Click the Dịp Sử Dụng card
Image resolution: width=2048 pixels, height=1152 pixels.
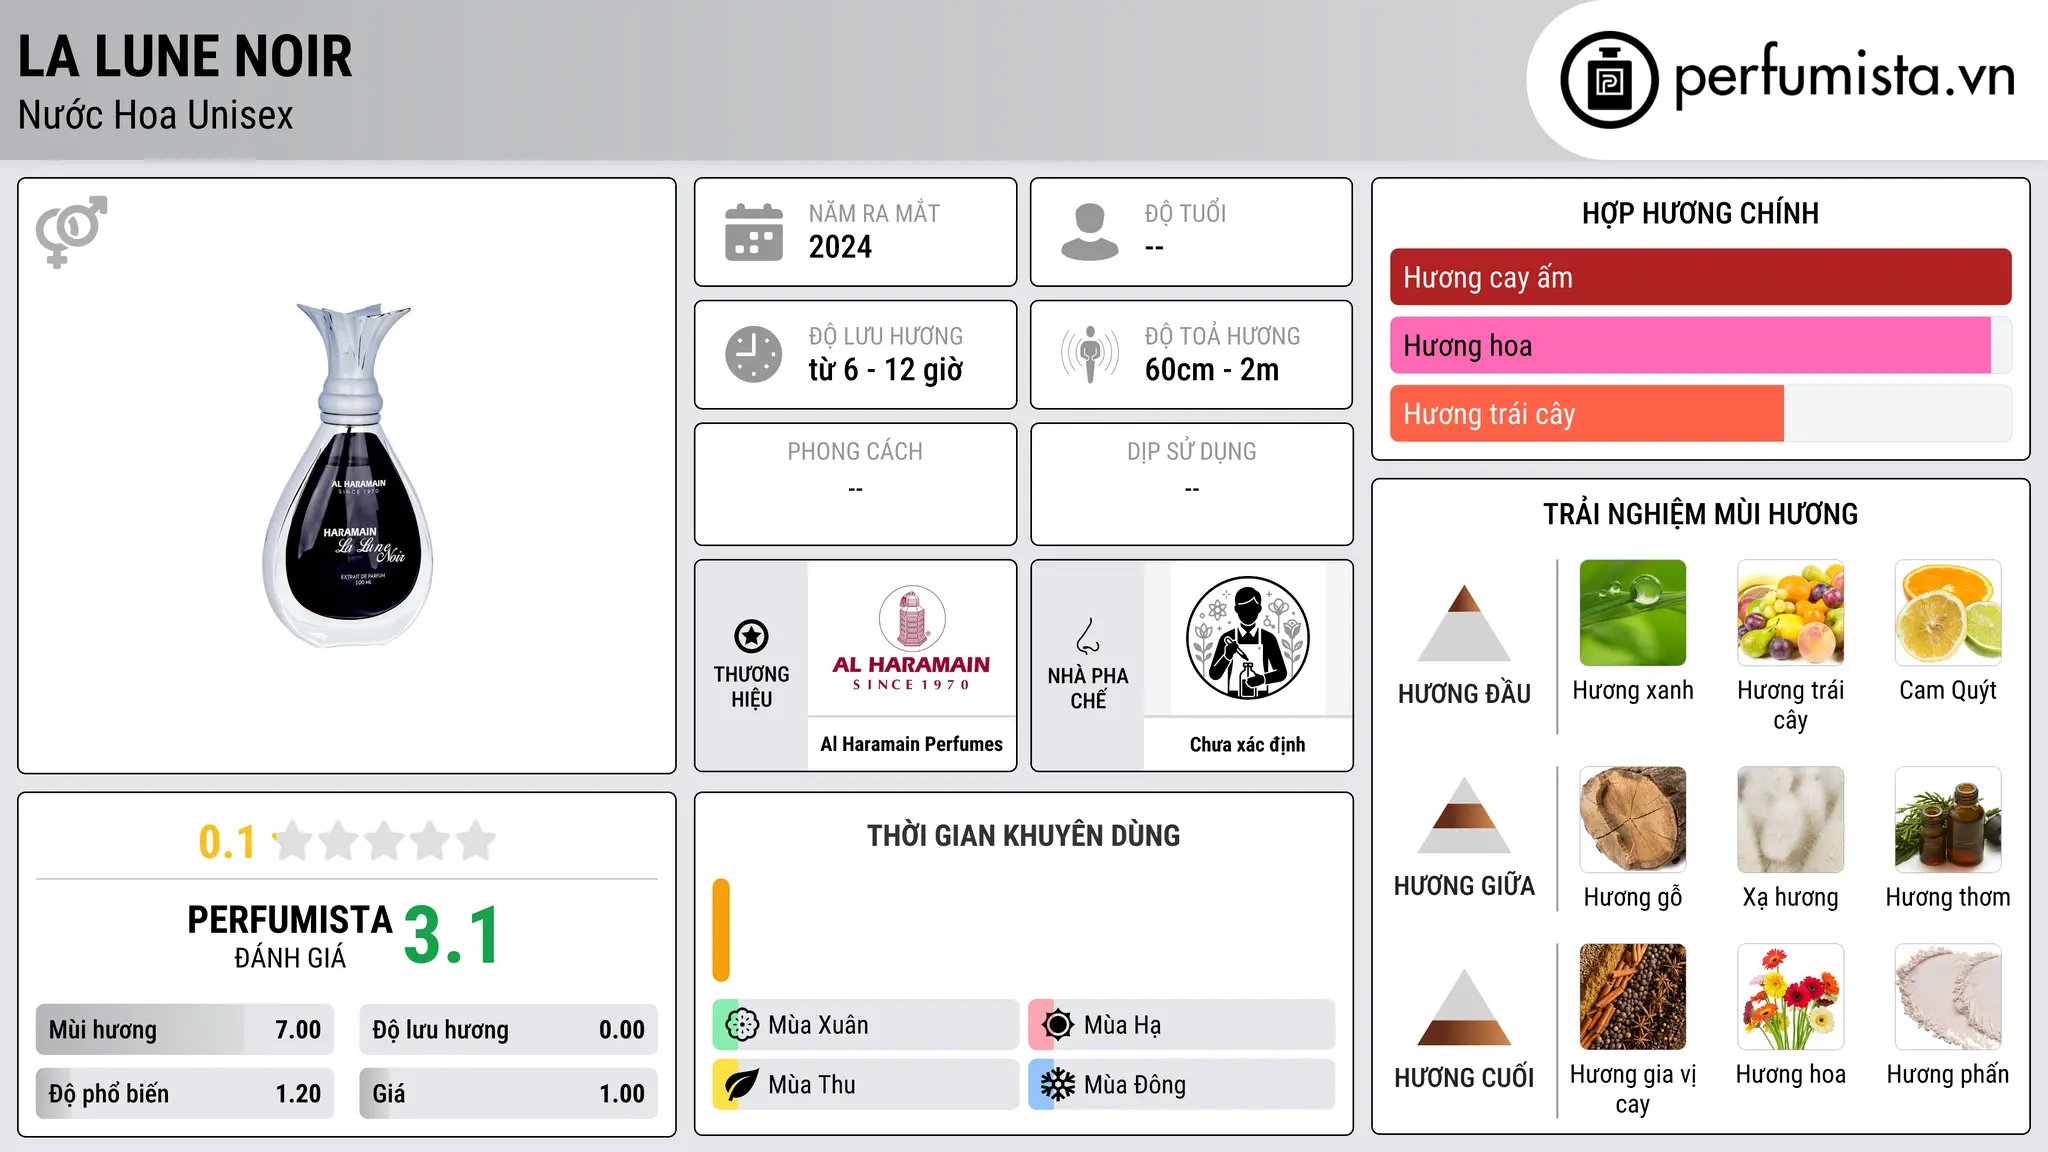1191,484
